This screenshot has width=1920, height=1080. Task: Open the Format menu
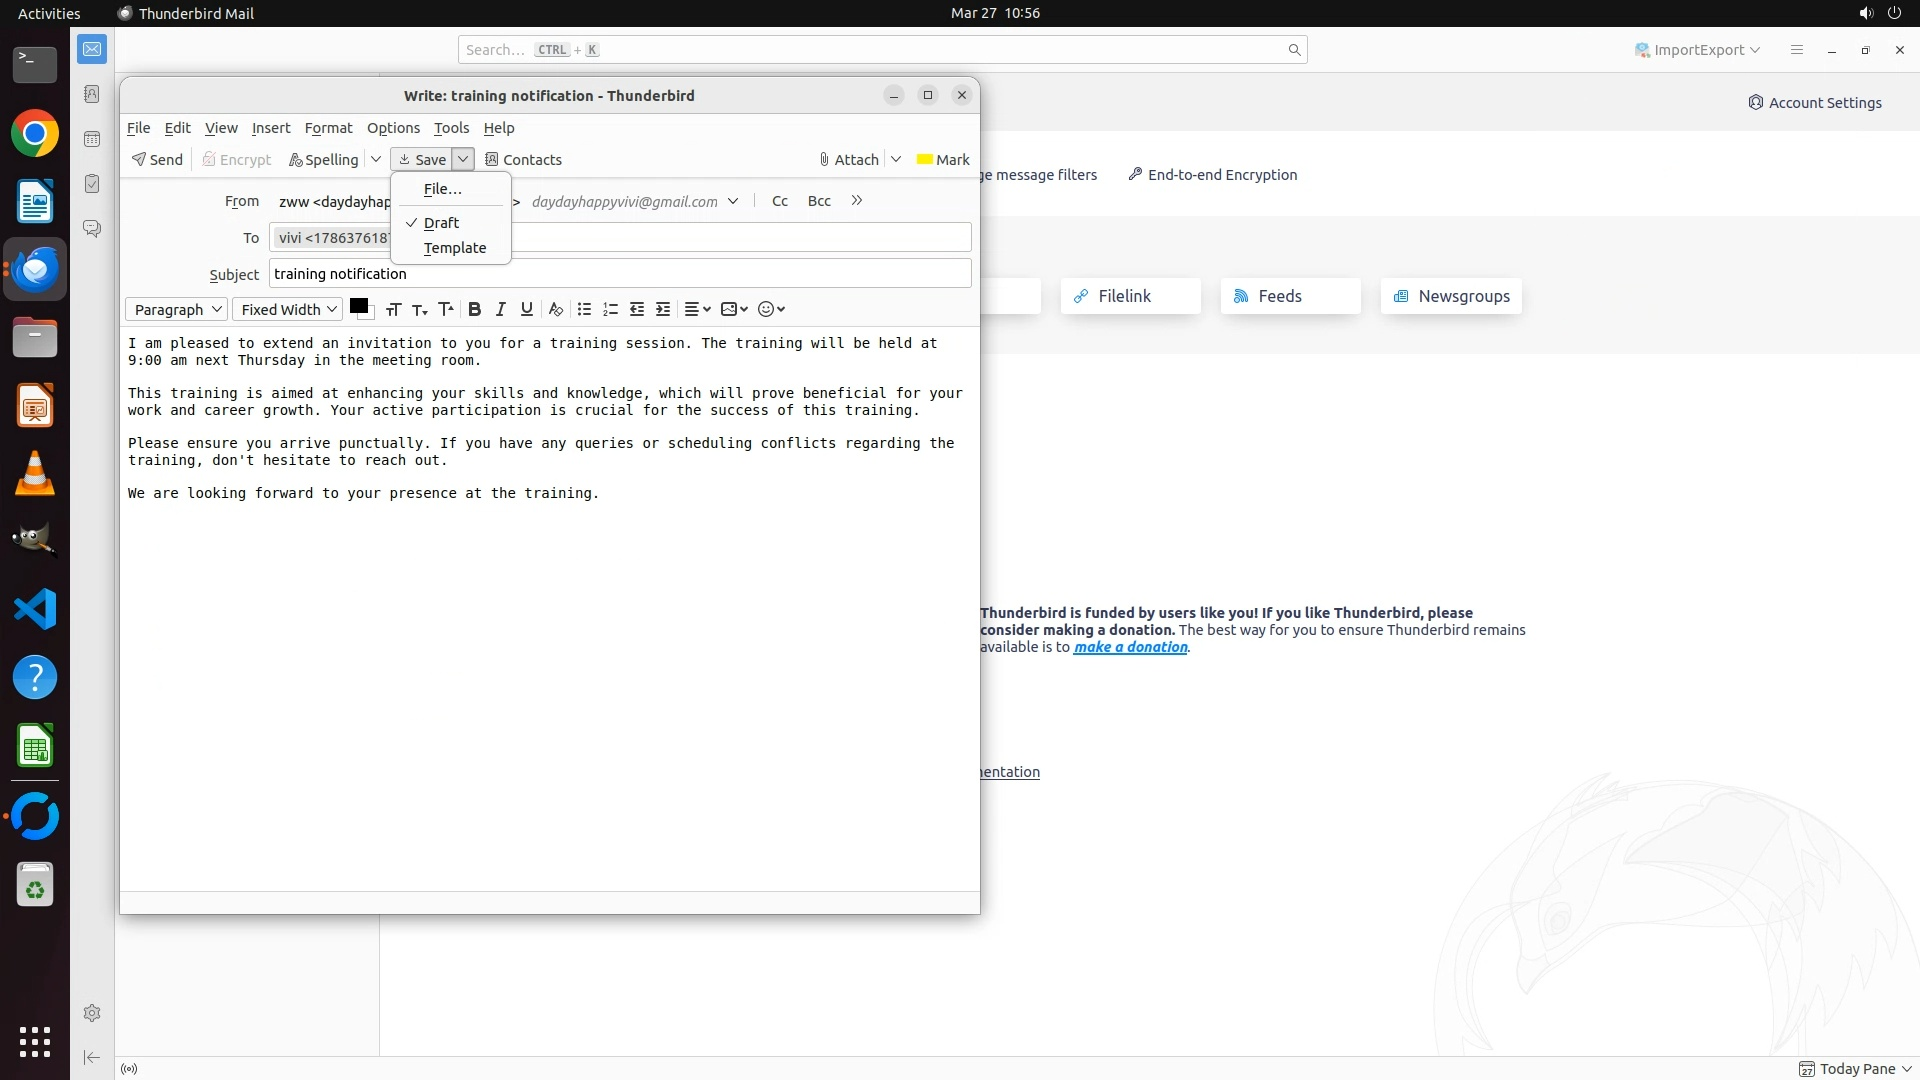[328, 127]
